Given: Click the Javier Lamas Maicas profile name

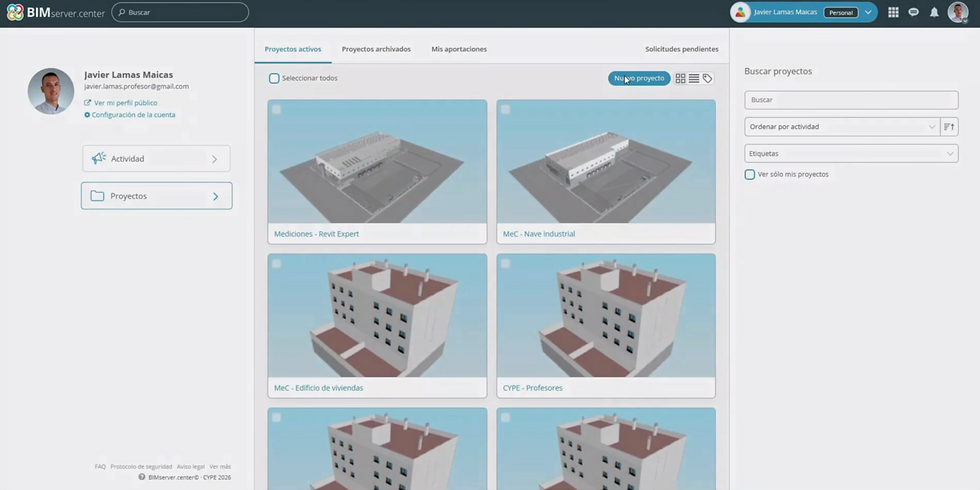Looking at the screenshot, I should point(129,75).
